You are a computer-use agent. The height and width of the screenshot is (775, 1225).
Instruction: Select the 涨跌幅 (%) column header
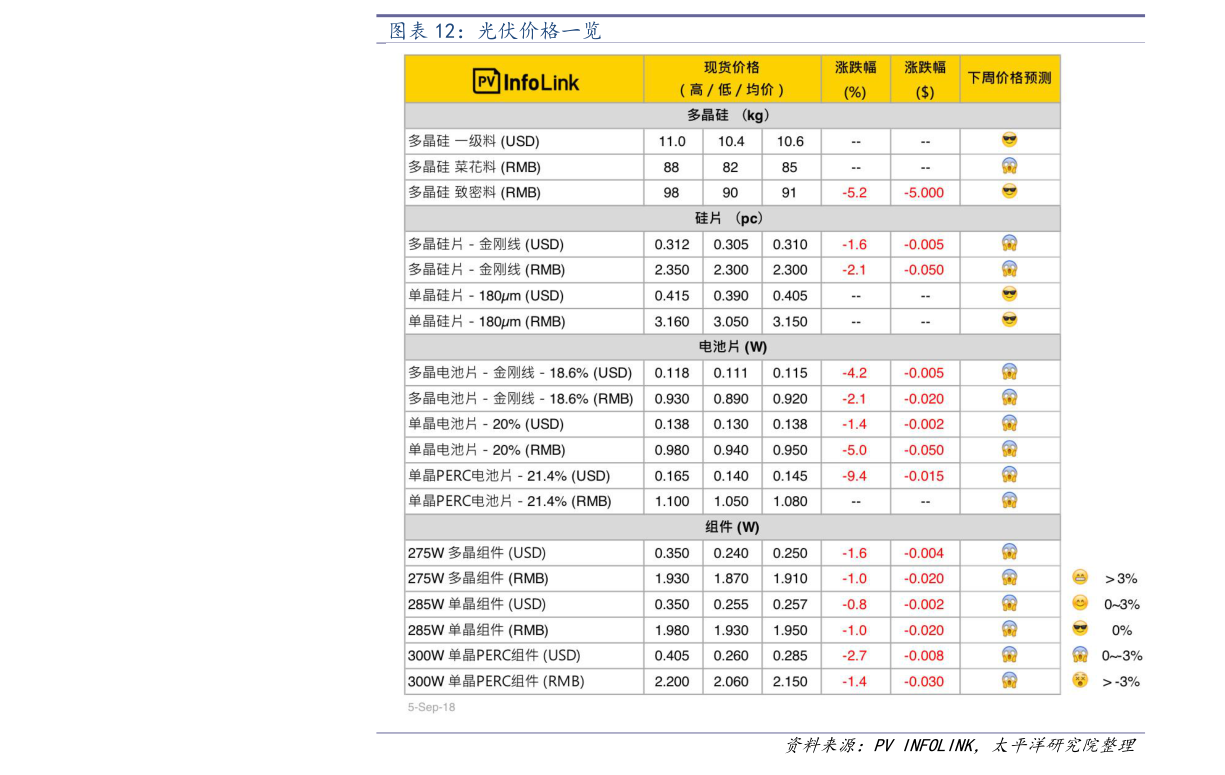(x=855, y=78)
